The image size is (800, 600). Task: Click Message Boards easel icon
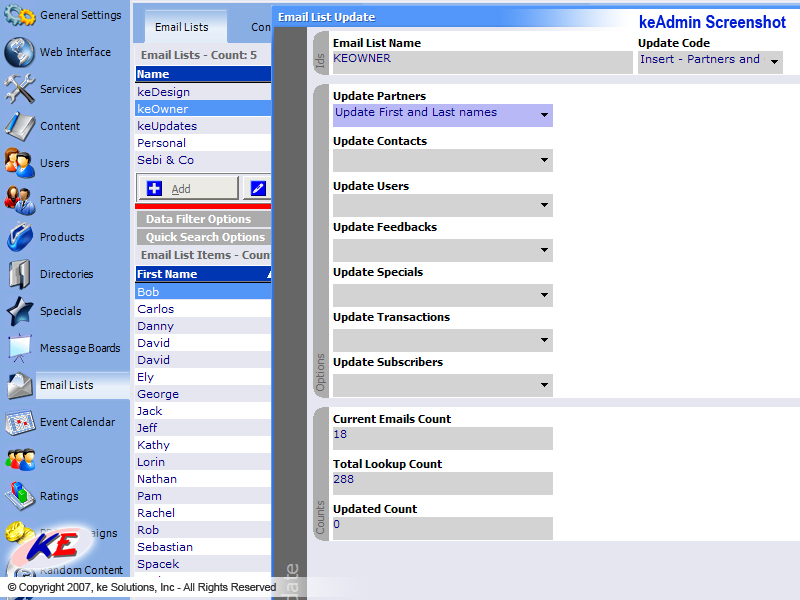(19, 348)
